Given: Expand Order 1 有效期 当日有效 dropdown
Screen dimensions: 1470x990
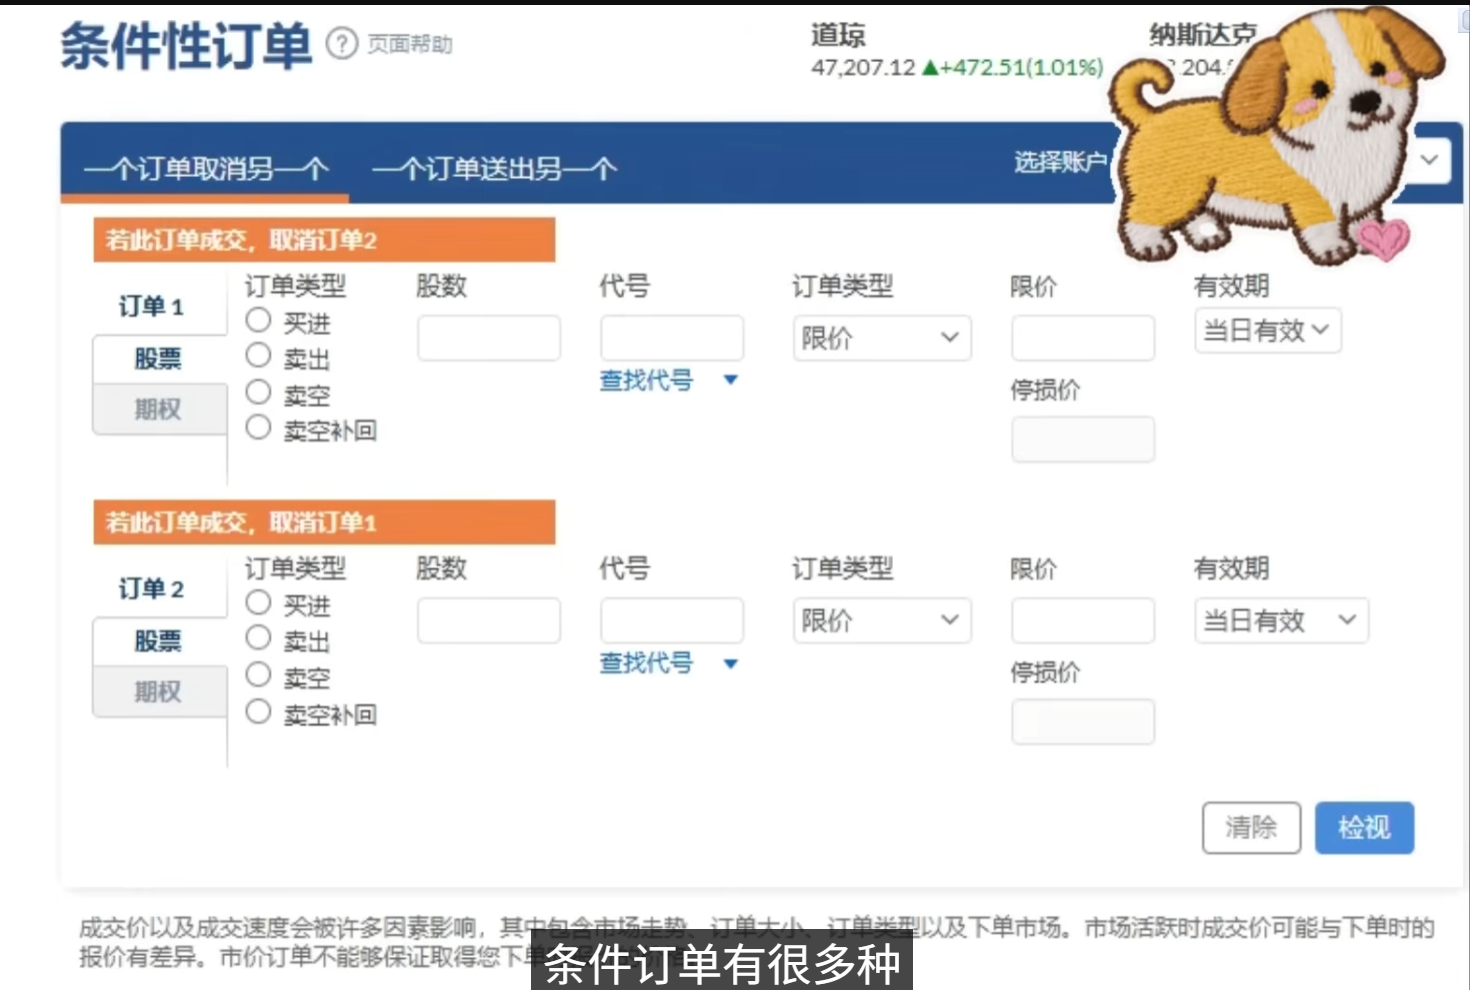Looking at the screenshot, I should point(1266,331).
